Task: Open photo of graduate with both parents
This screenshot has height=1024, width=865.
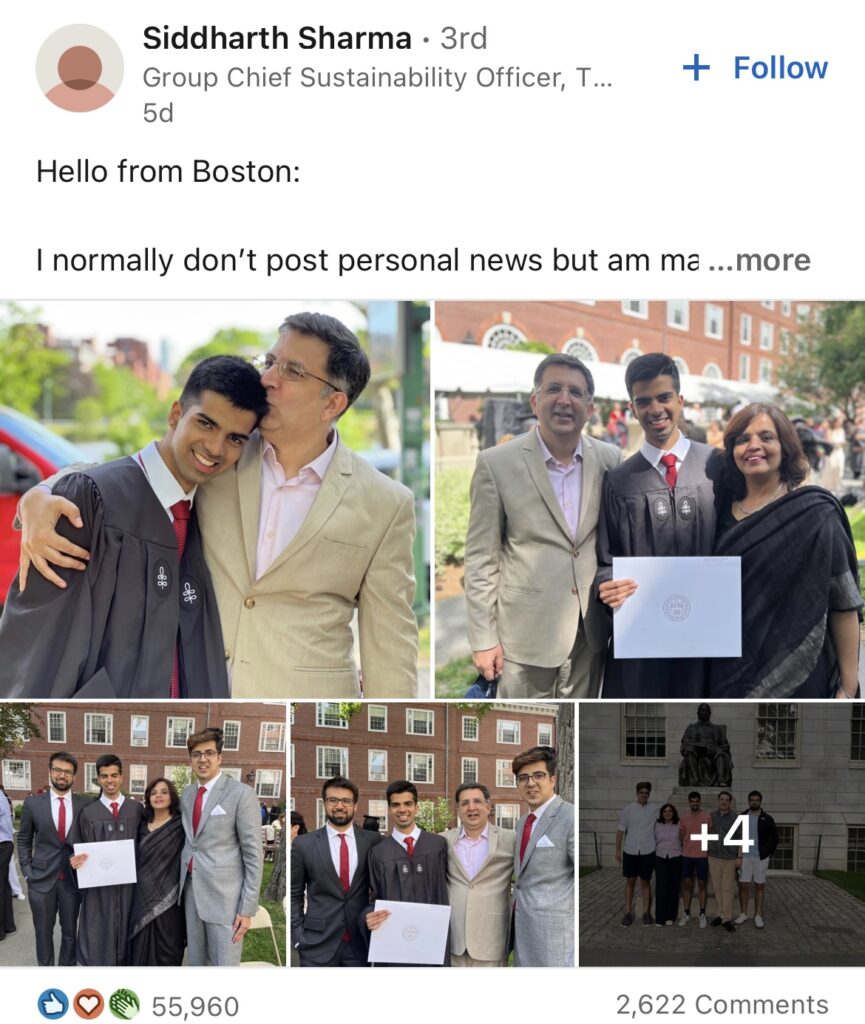Action: pos(650,500)
